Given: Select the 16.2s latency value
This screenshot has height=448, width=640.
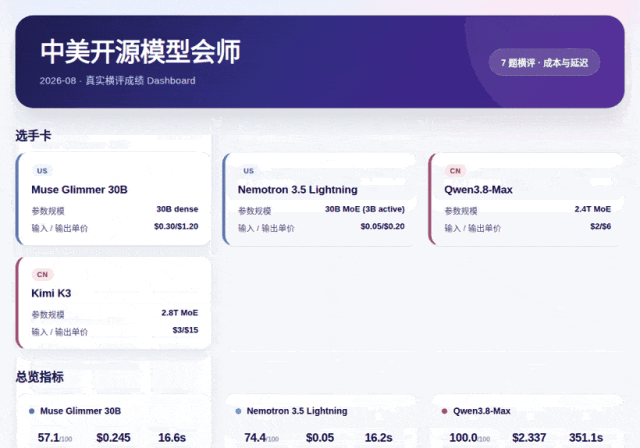Looking at the screenshot, I should pyautogui.click(x=378, y=438).
